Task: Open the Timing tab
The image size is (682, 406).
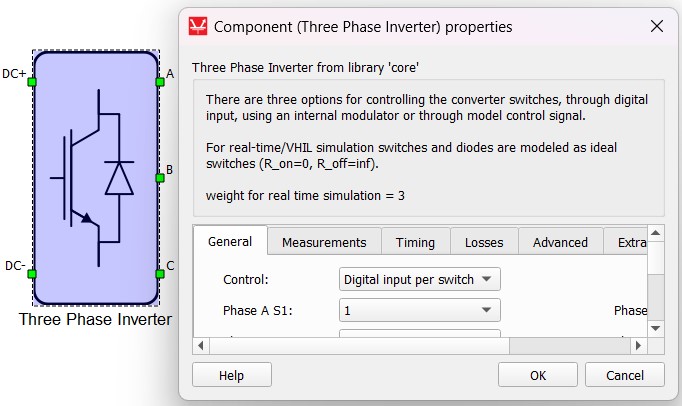Action: pos(415,242)
